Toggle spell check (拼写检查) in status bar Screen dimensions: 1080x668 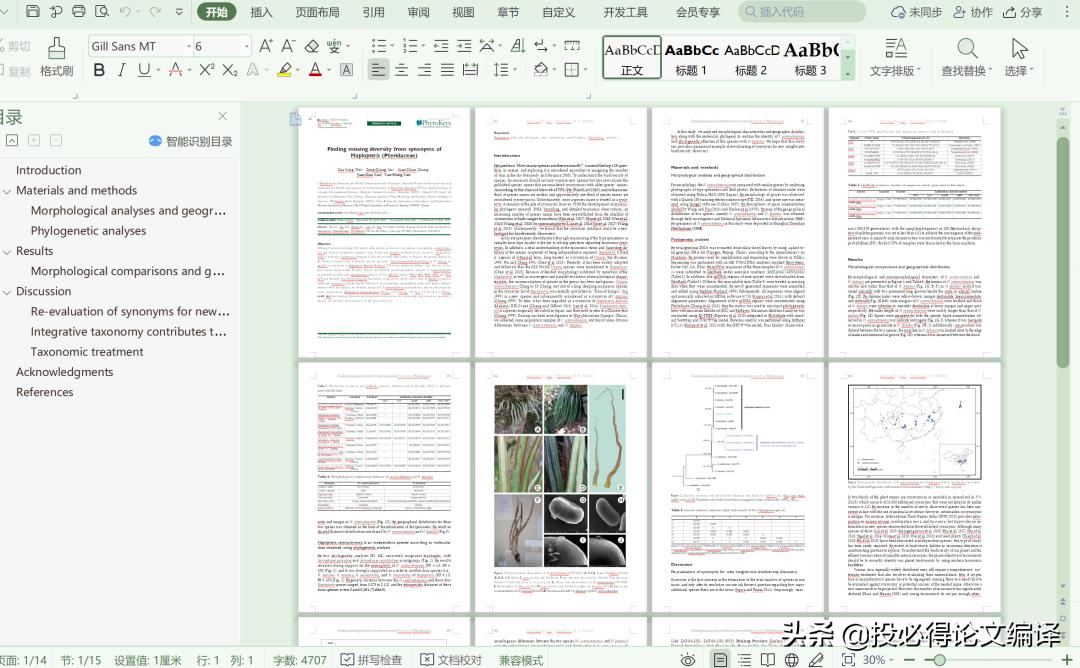point(371,660)
